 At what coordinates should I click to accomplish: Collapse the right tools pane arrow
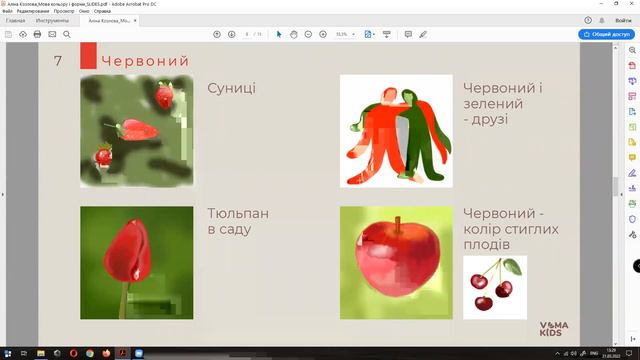tap(621, 194)
